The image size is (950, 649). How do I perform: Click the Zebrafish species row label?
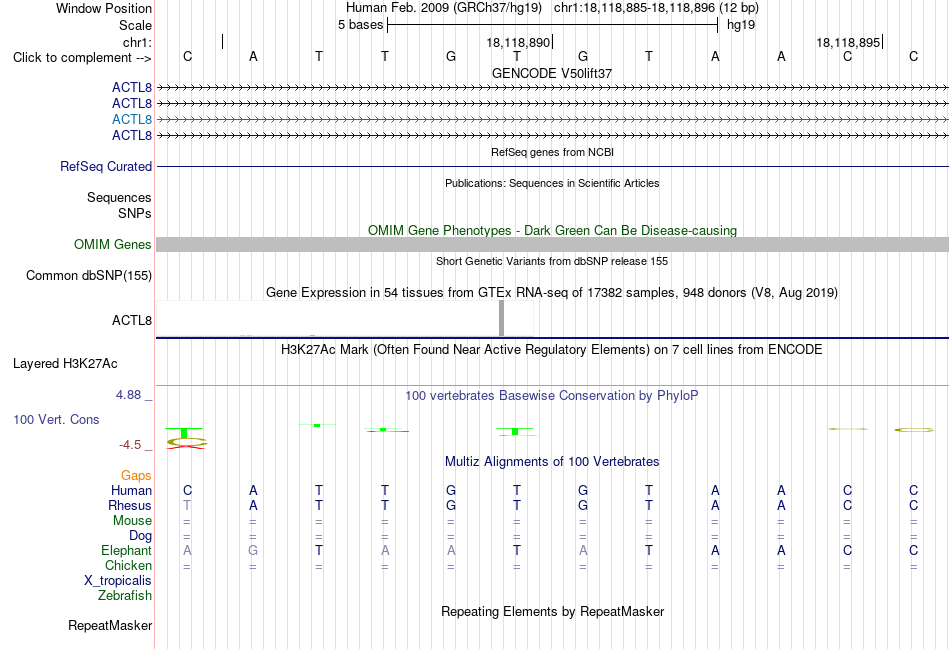tap(125, 596)
